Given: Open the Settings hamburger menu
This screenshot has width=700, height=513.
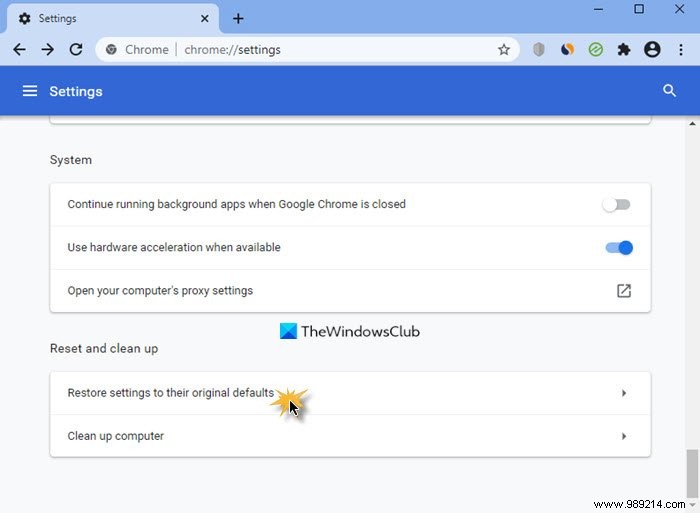Looking at the screenshot, I should tap(30, 91).
